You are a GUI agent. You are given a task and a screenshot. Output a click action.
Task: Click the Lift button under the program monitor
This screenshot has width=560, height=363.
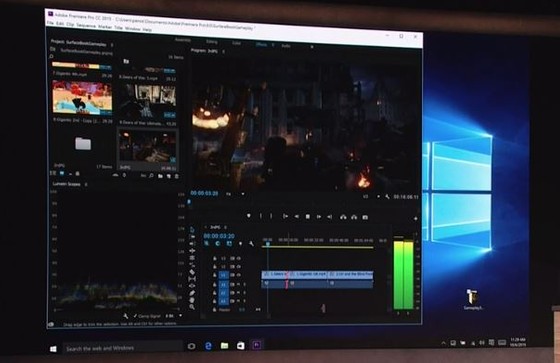343,217
